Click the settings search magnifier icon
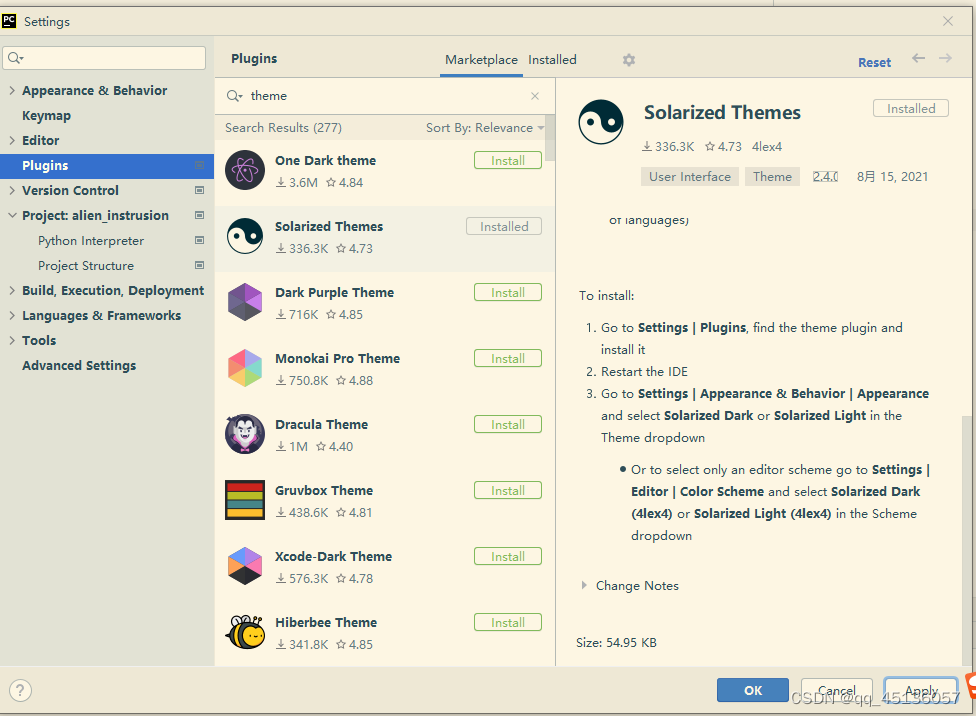 (x=16, y=58)
